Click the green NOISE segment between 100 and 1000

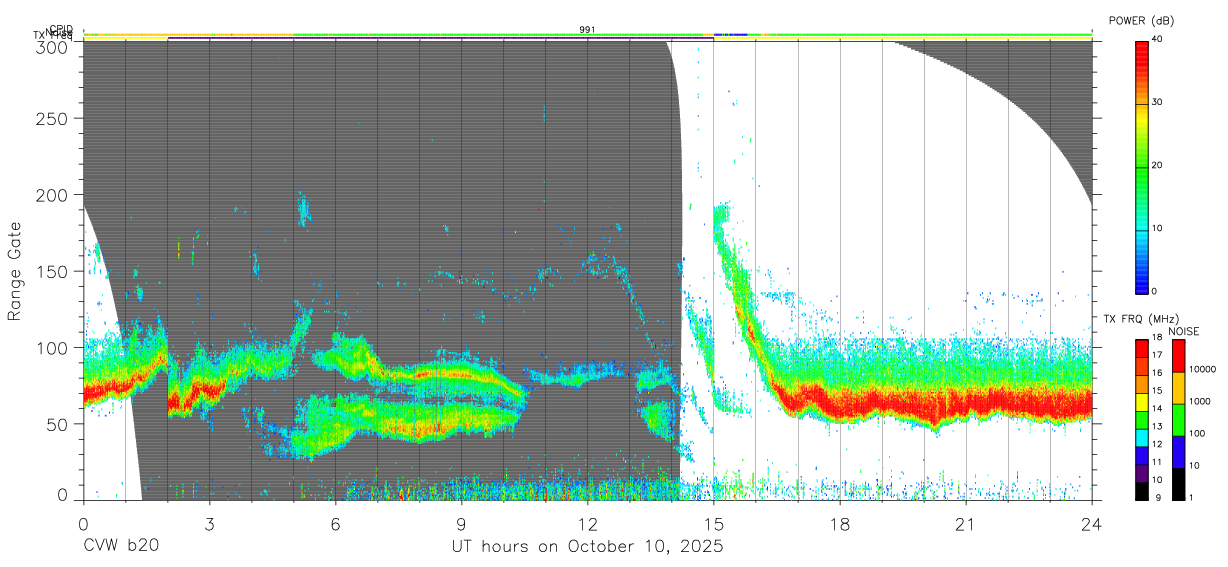click(1178, 419)
